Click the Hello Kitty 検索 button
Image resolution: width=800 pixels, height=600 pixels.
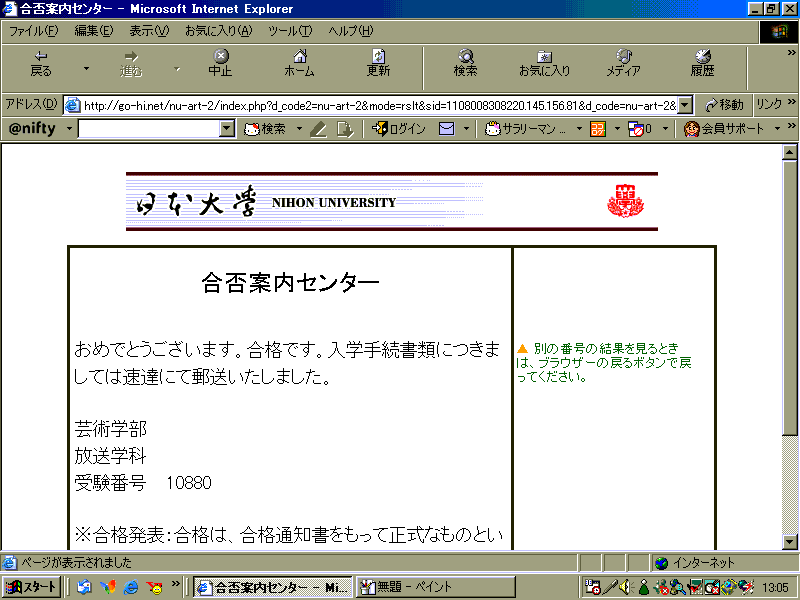265,129
